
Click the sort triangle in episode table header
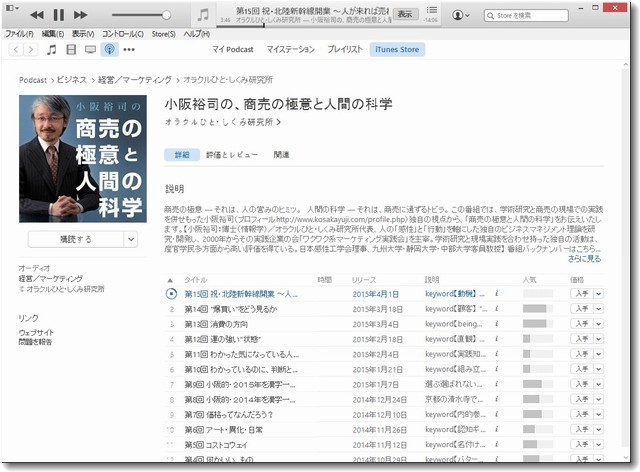(x=170, y=280)
